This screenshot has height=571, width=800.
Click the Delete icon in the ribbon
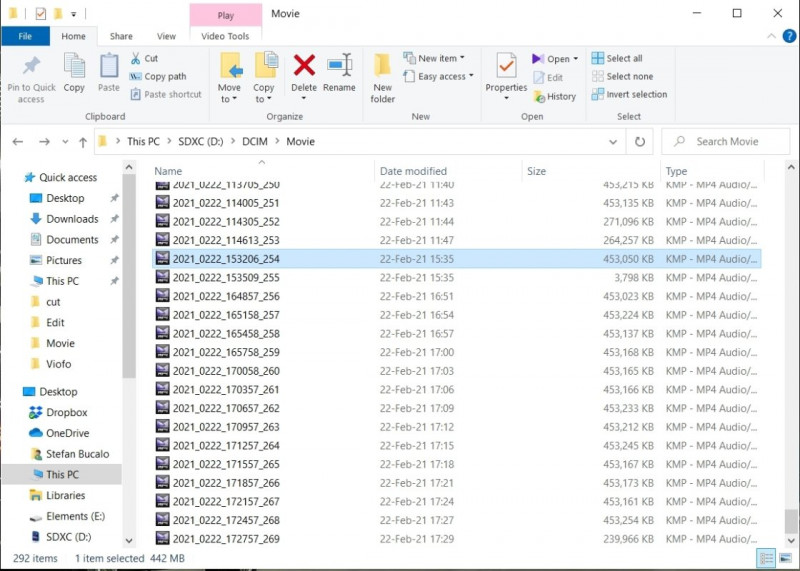304,74
